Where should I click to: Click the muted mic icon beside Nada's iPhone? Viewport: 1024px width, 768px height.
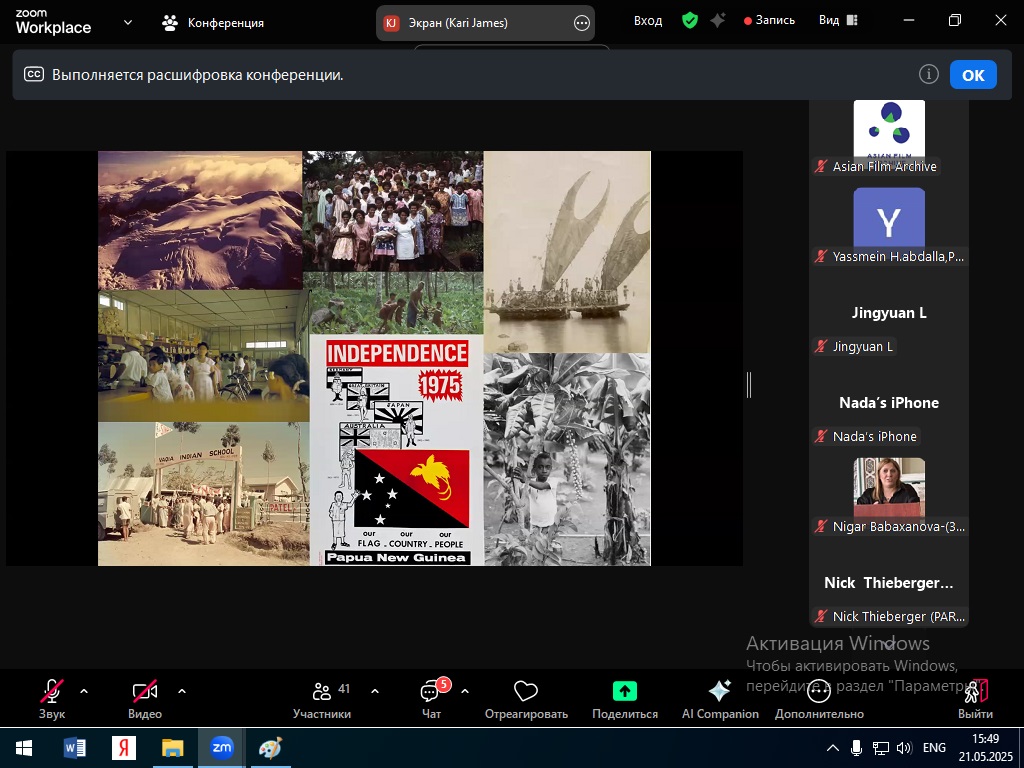tap(821, 436)
